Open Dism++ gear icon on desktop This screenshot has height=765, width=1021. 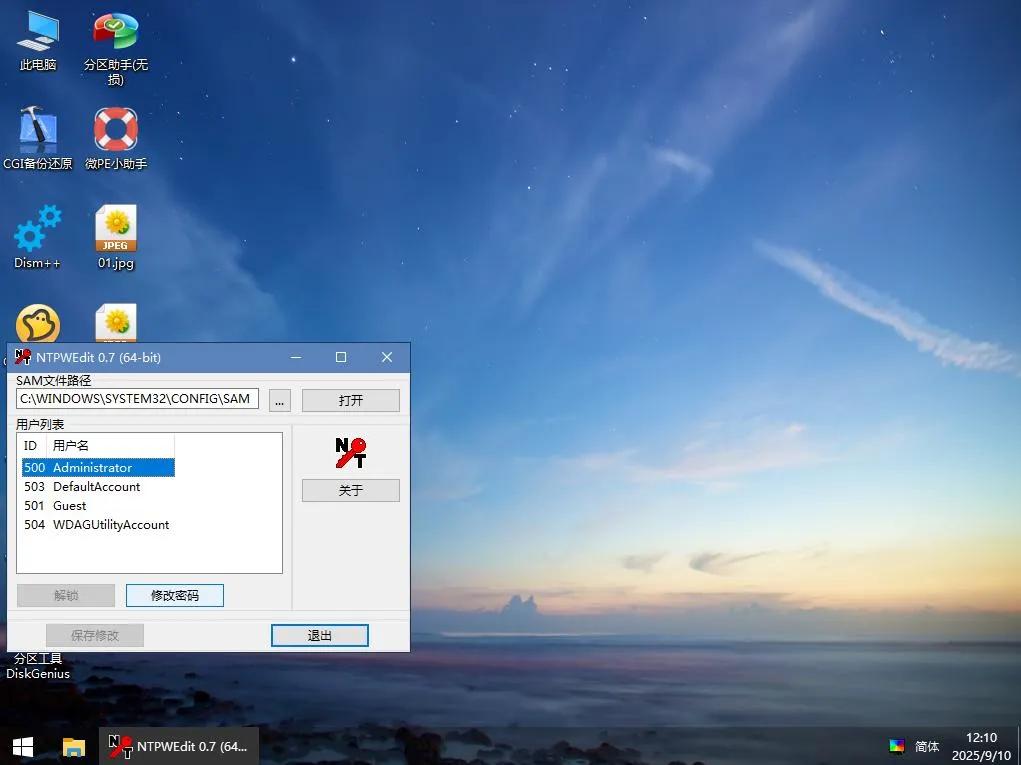pos(38,230)
